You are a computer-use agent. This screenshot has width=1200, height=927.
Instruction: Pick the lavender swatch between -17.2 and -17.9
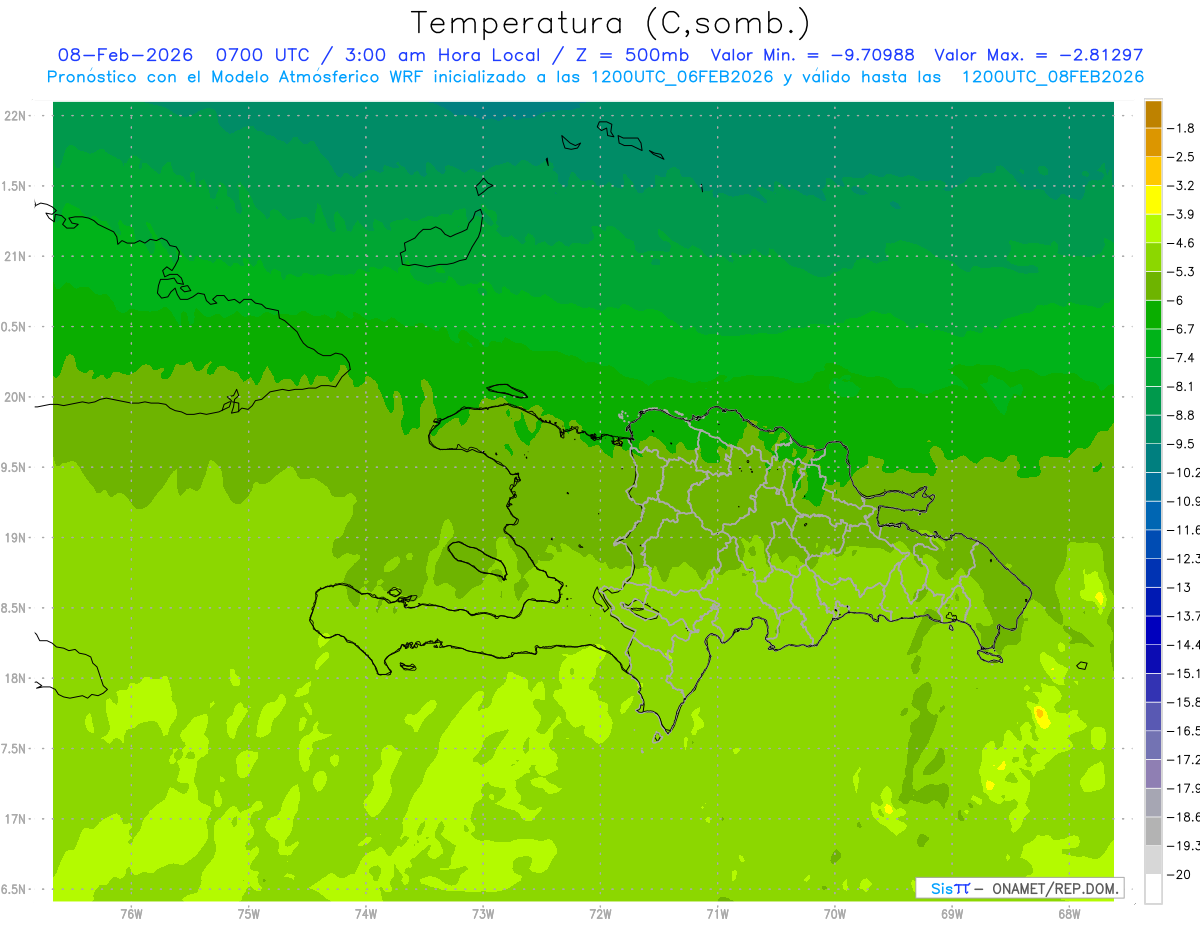[x=1153, y=773]
